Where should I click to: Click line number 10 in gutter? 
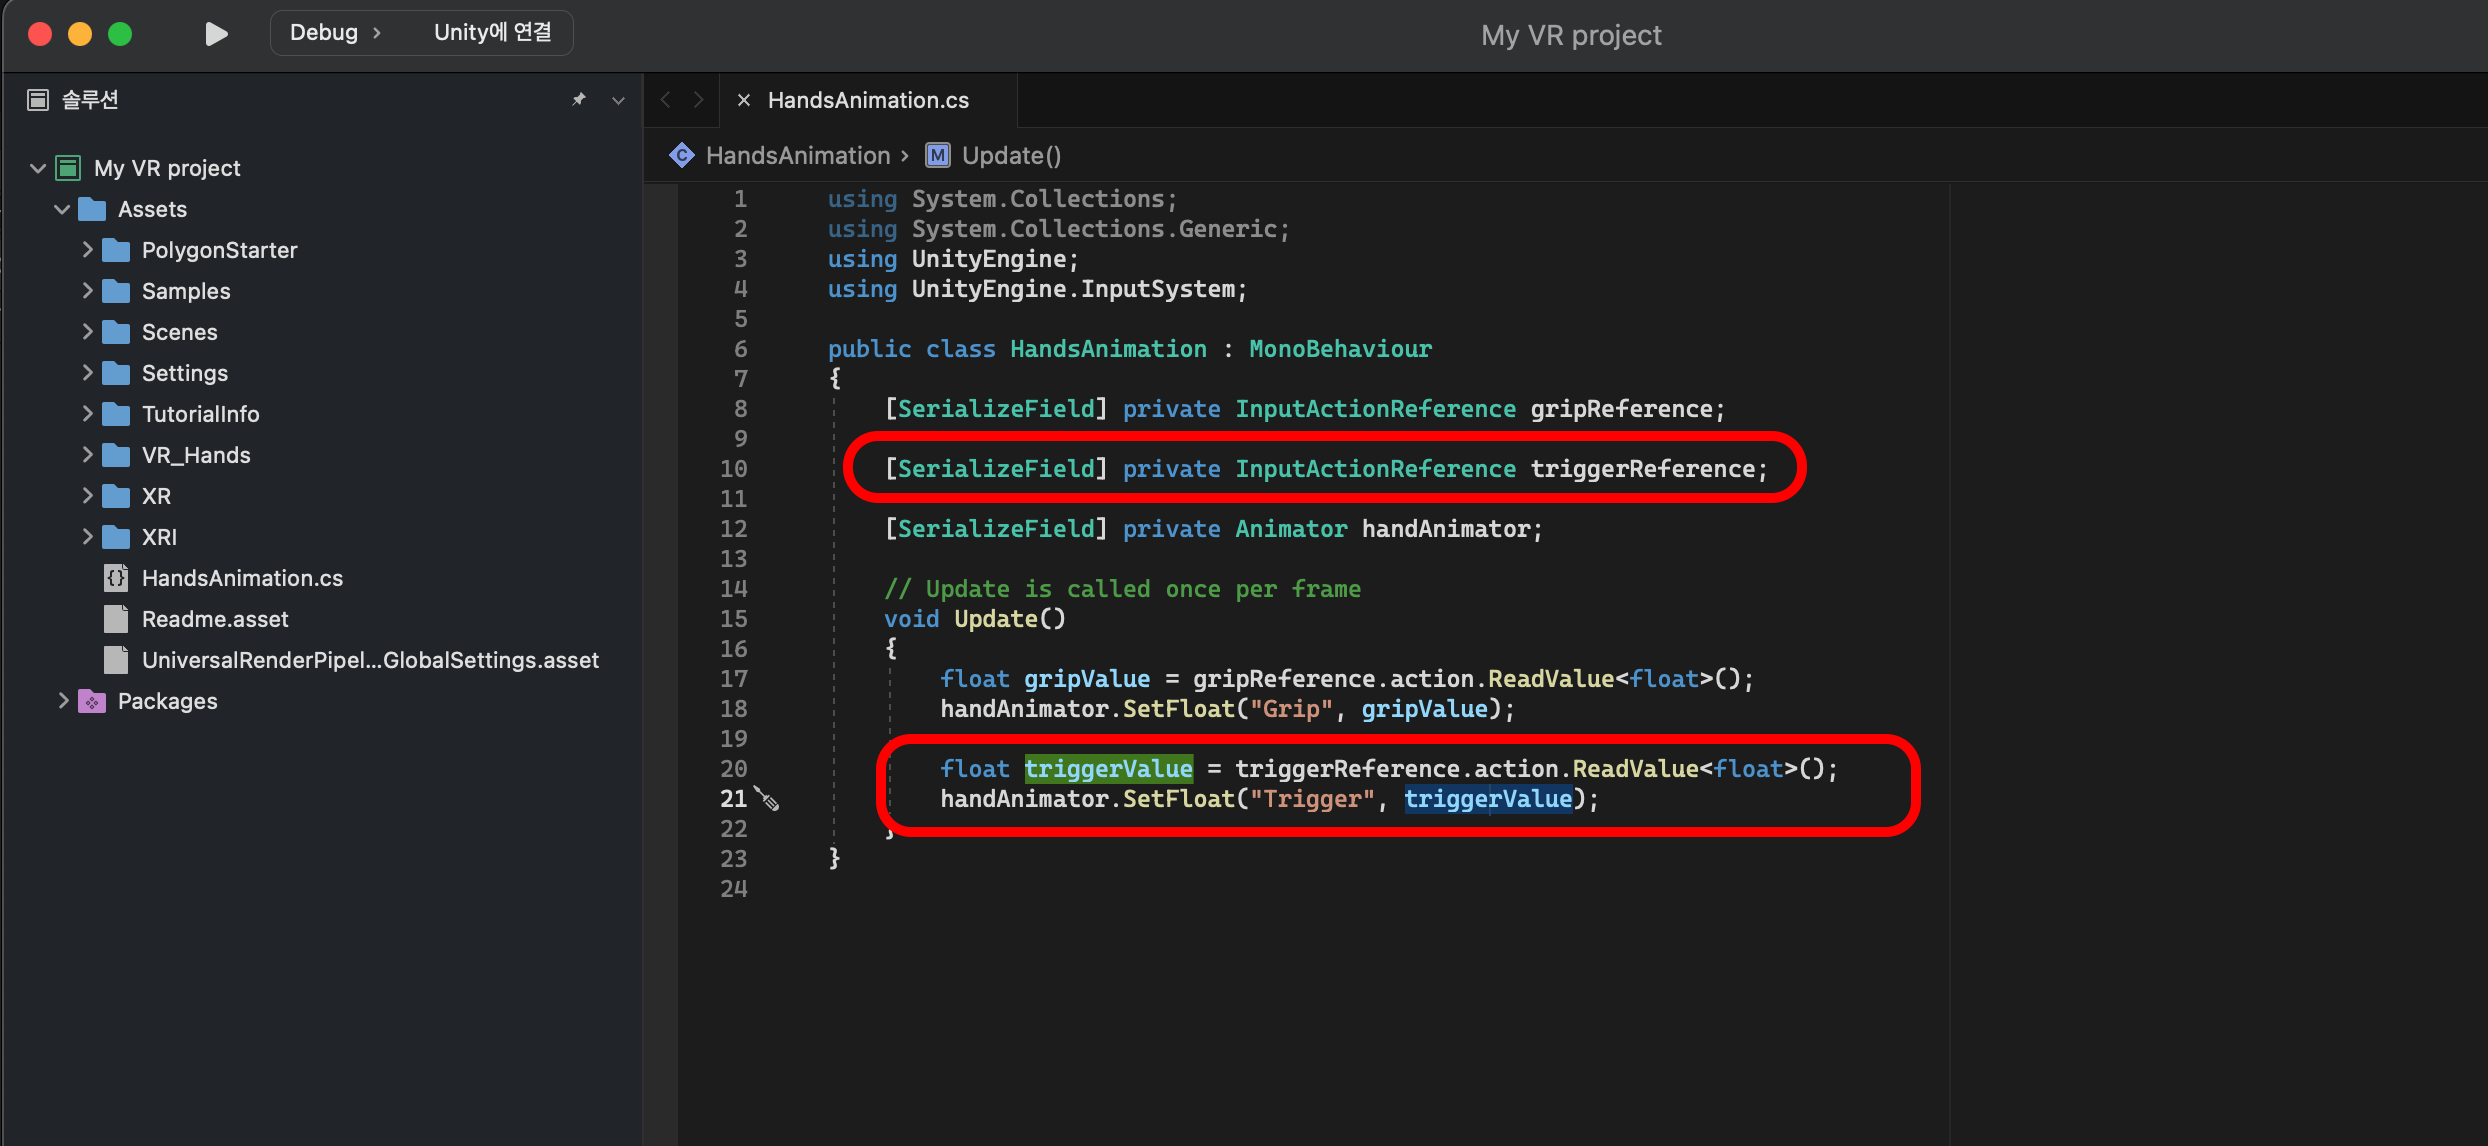(733, 469)
